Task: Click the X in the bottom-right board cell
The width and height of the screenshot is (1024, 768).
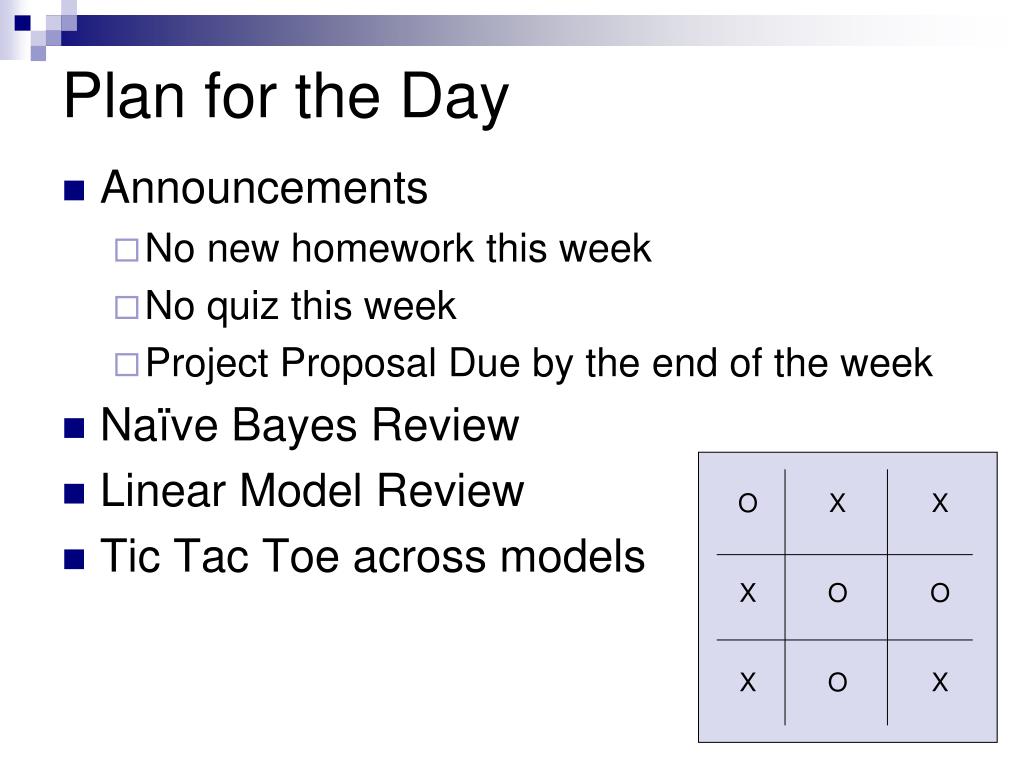Action: 940,682
